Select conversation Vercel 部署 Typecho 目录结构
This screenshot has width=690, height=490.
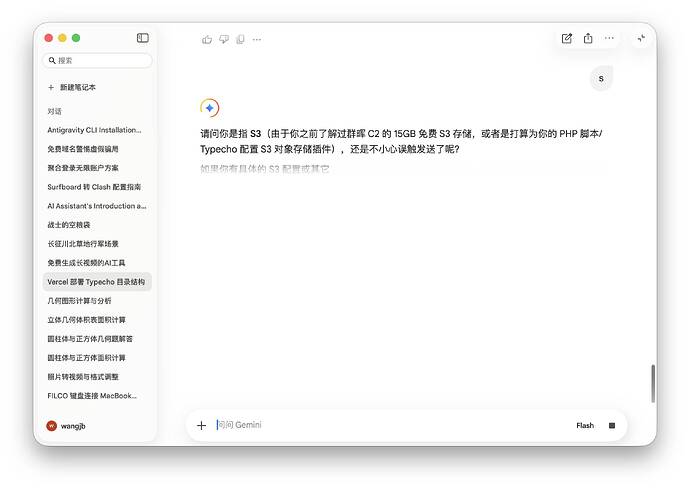click(x=97, y=282)
